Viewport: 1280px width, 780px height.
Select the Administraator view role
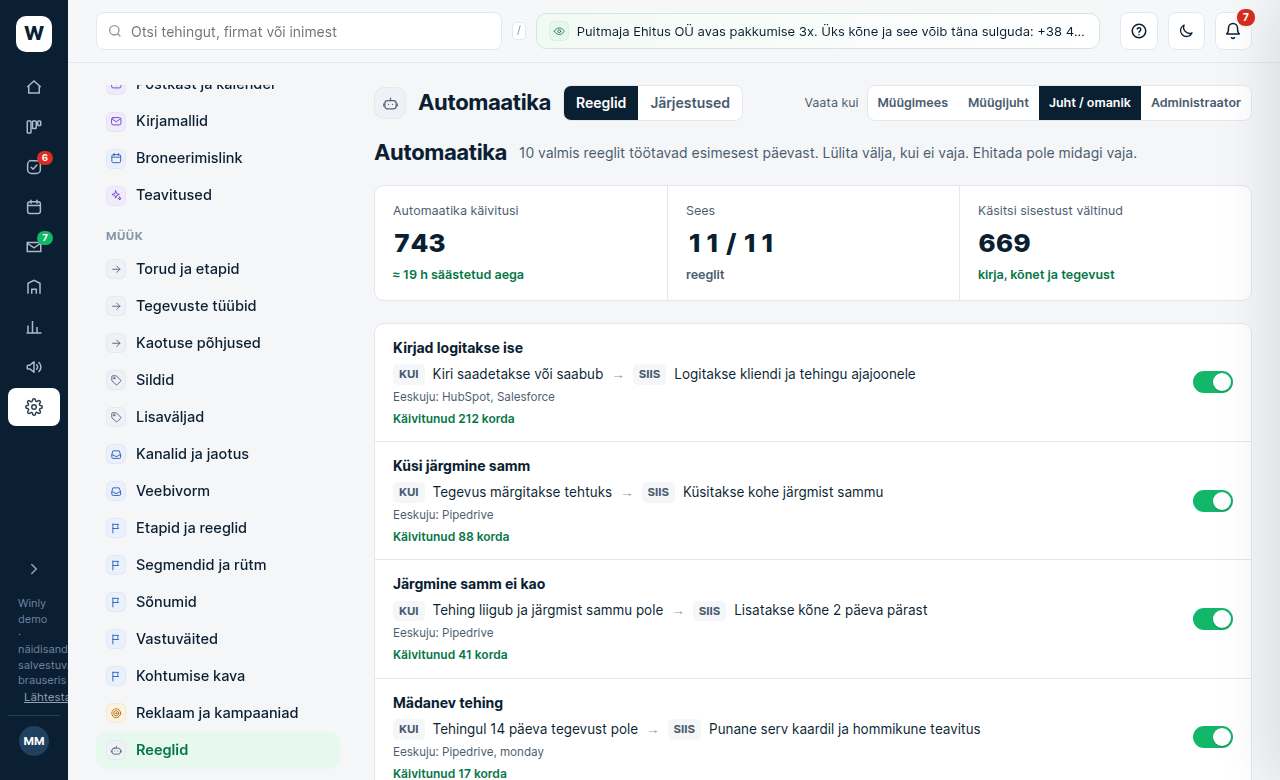point(1196,103)
